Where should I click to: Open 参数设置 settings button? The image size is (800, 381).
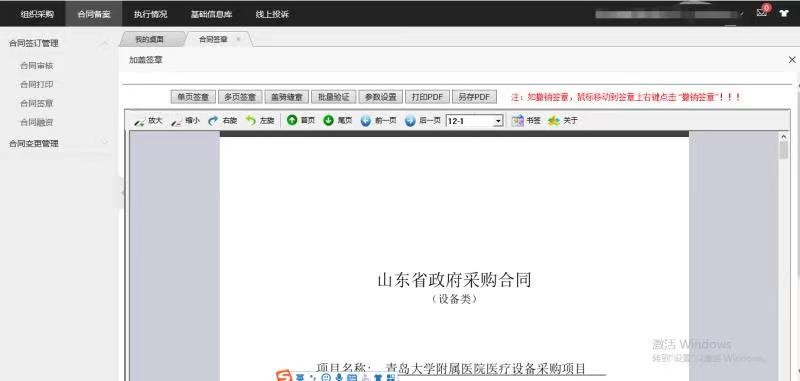coord(381,97)
